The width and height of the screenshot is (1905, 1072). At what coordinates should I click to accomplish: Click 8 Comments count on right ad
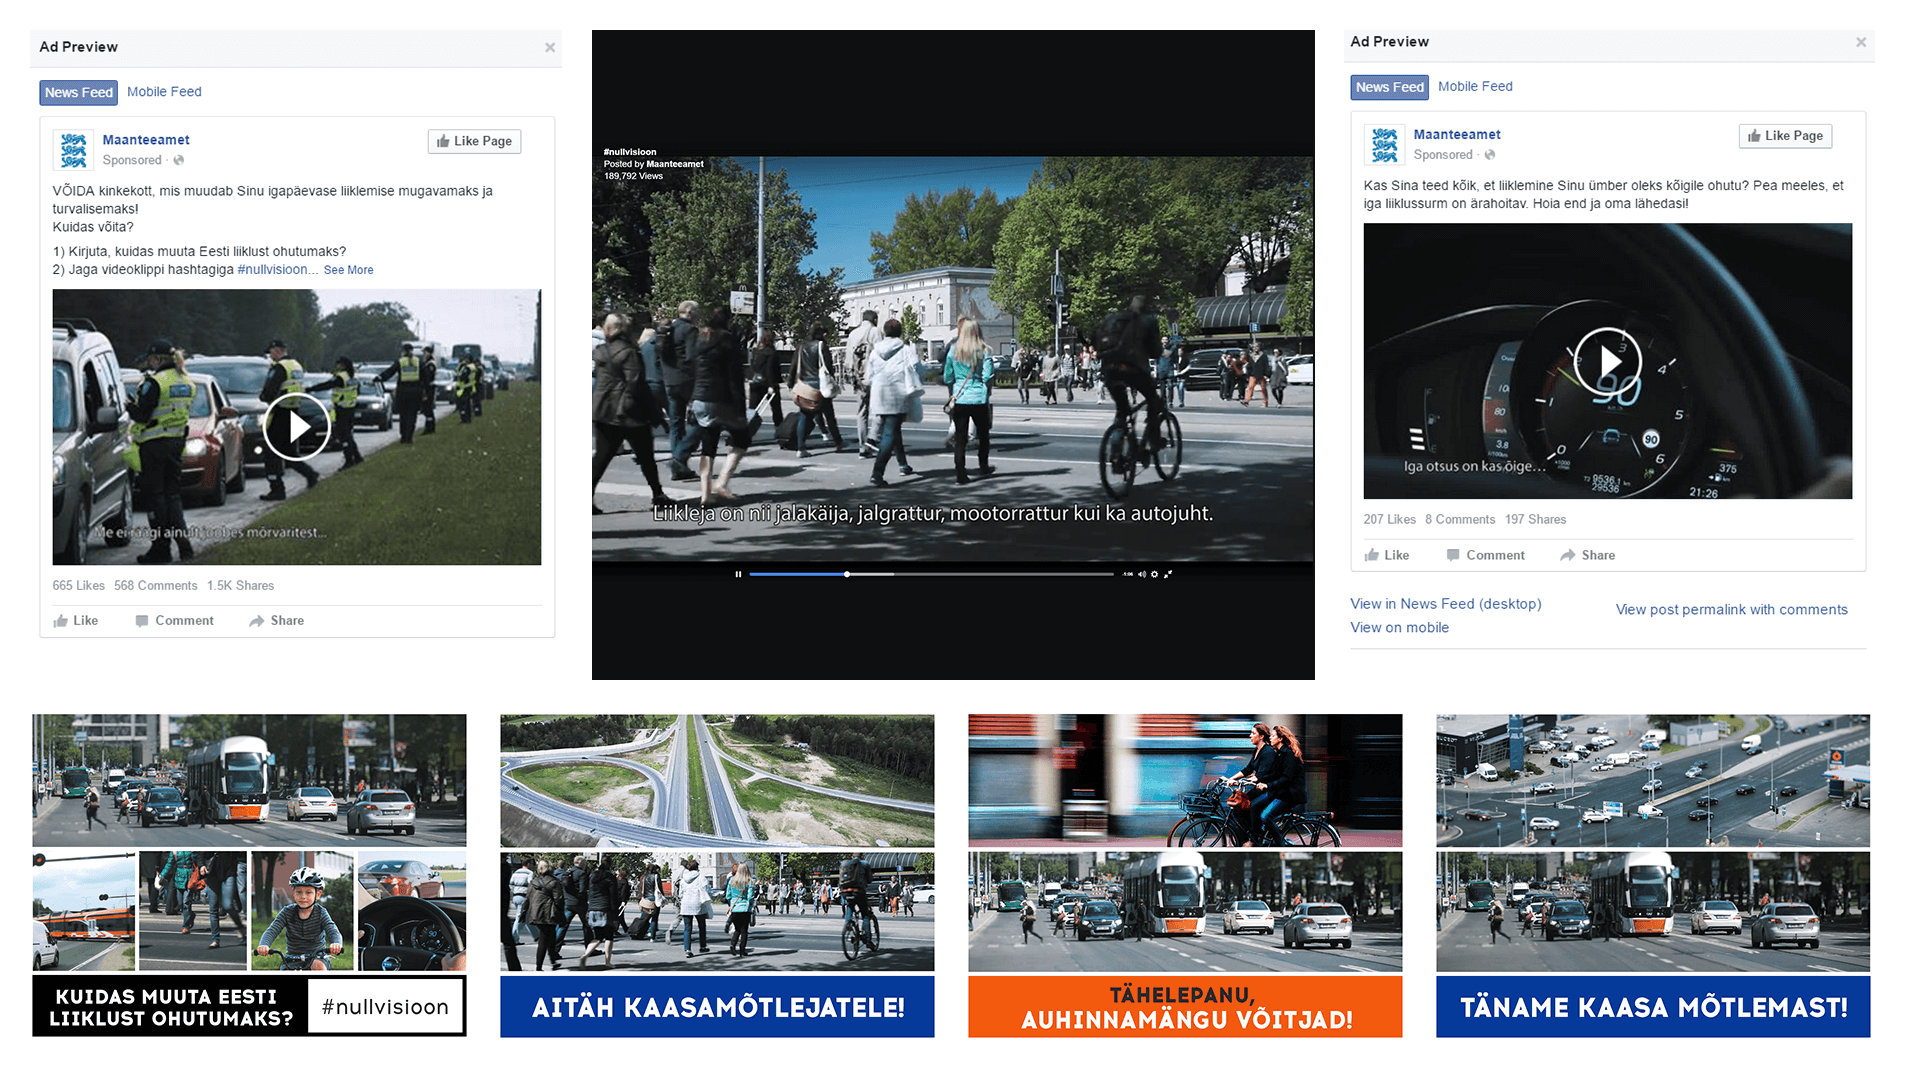(1460, 520)
